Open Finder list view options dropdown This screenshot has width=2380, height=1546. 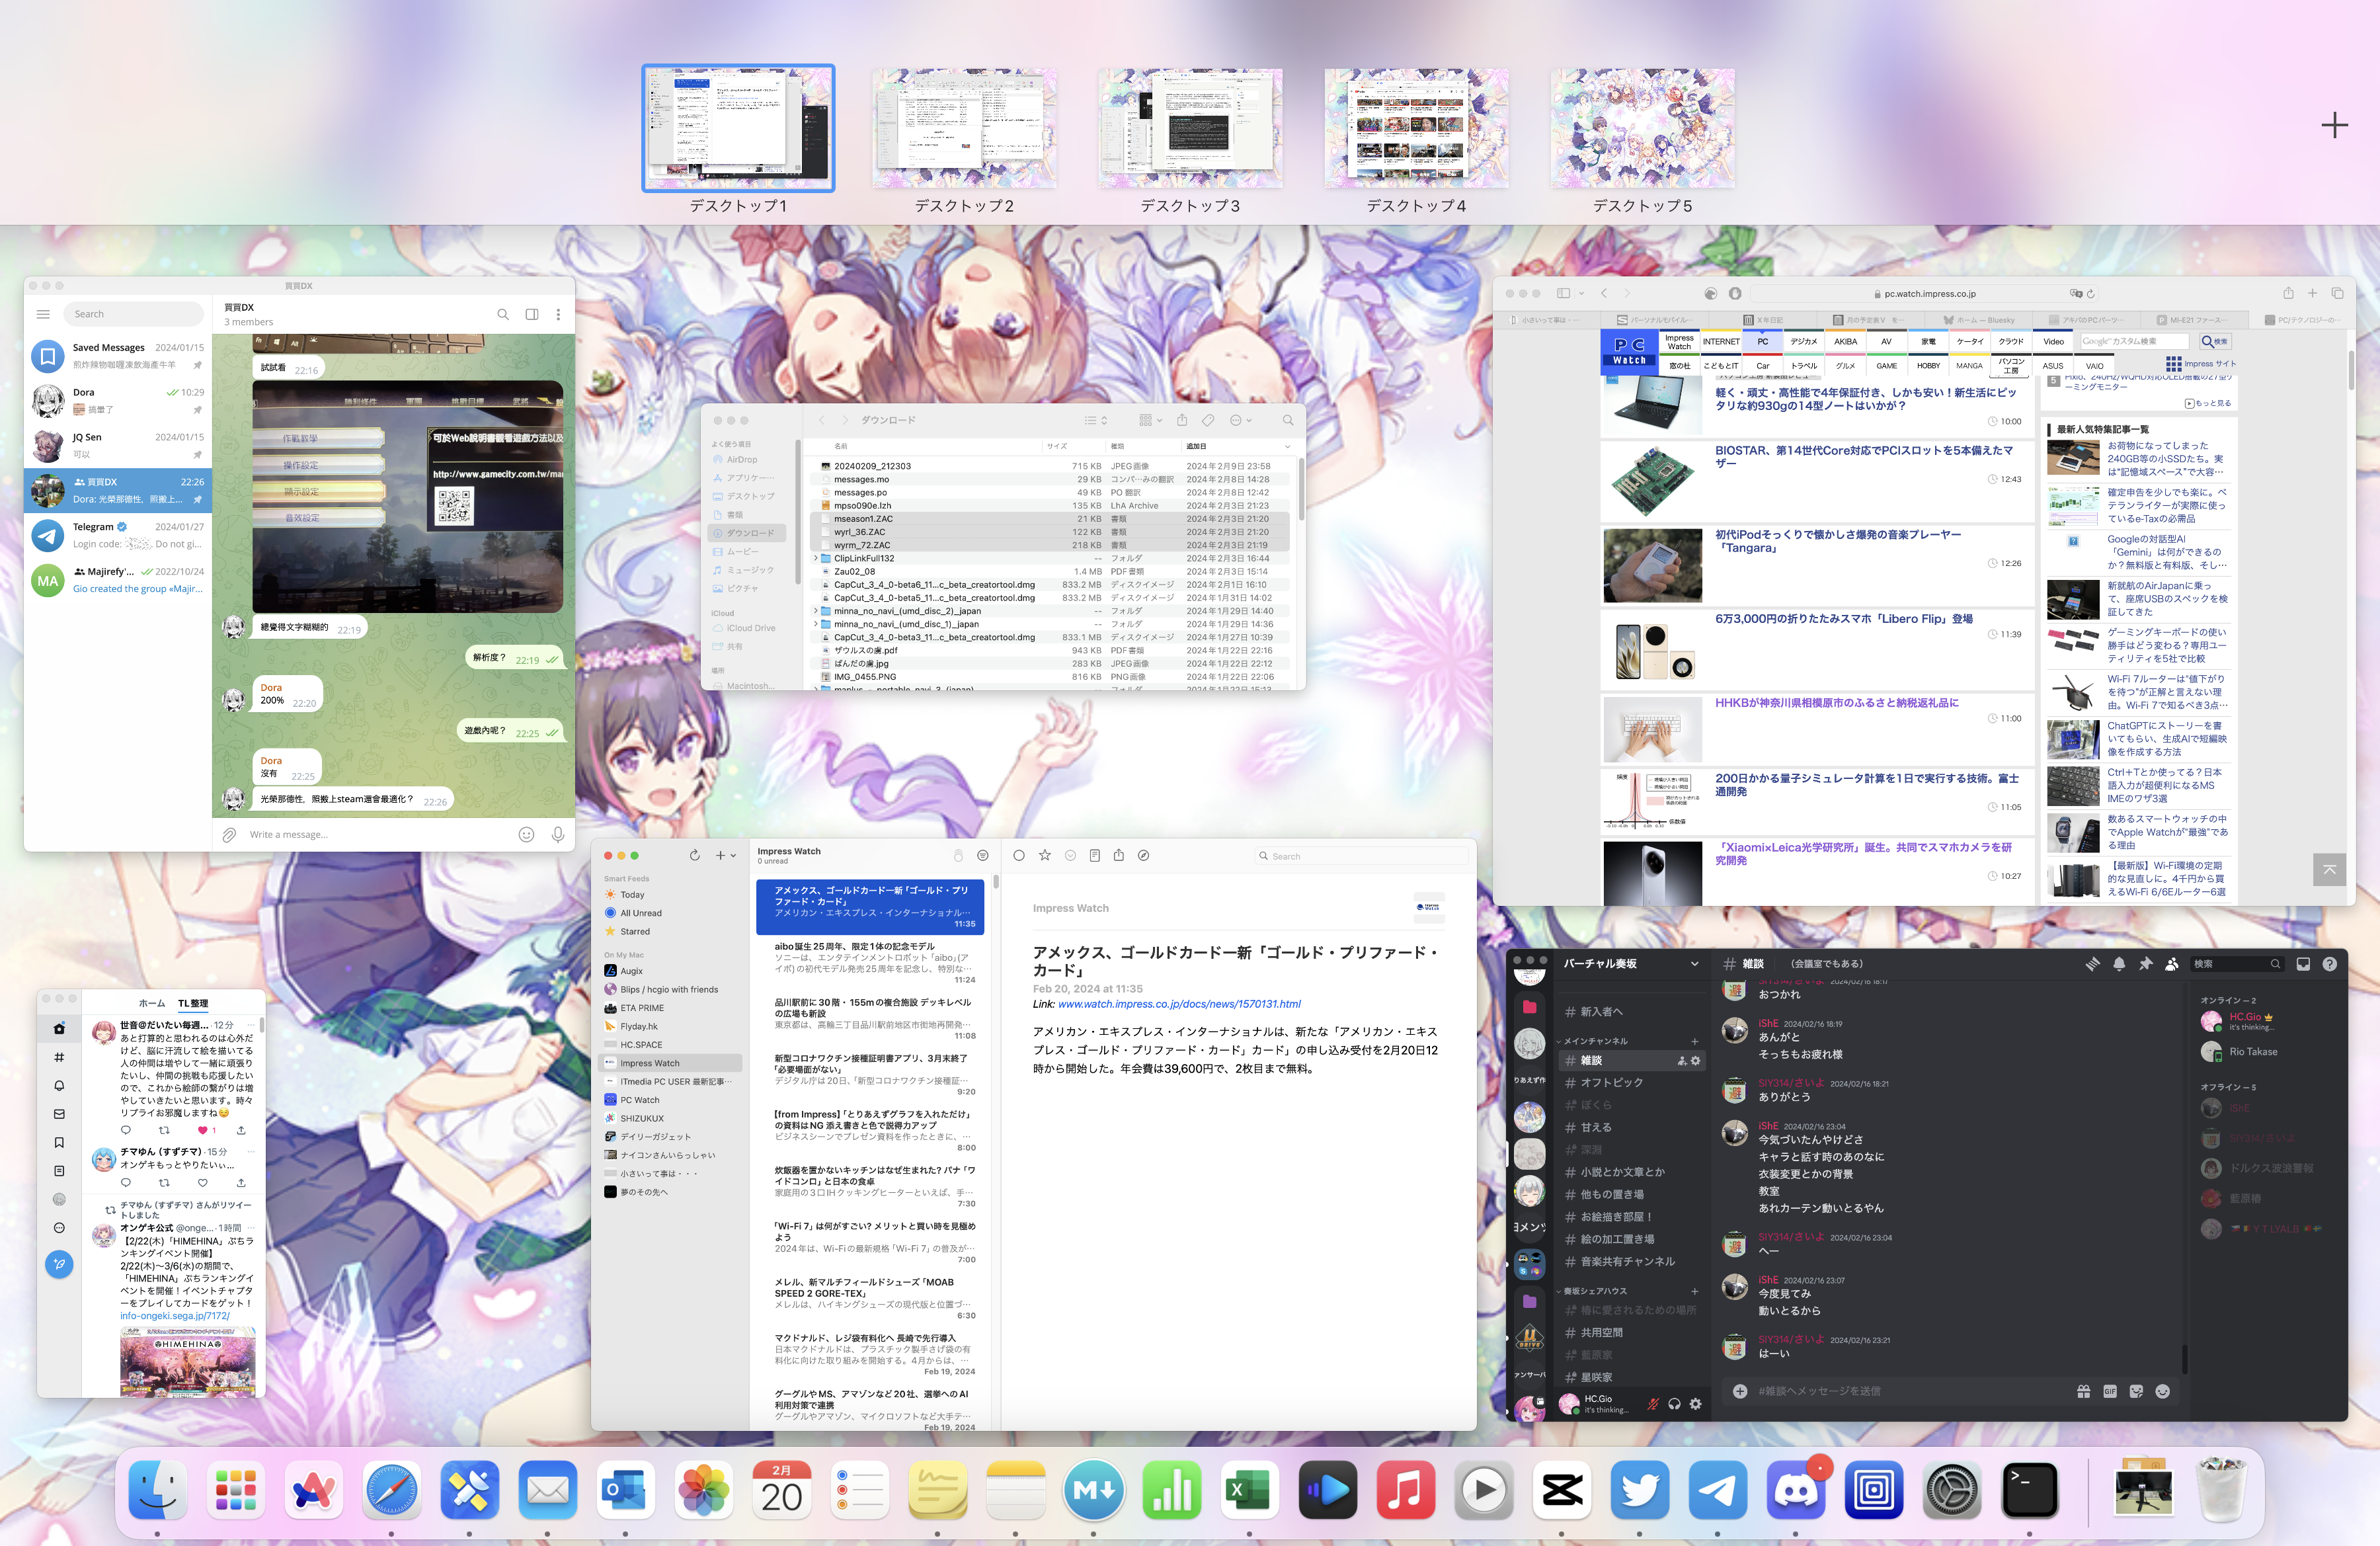click(x=1096, y=420)
